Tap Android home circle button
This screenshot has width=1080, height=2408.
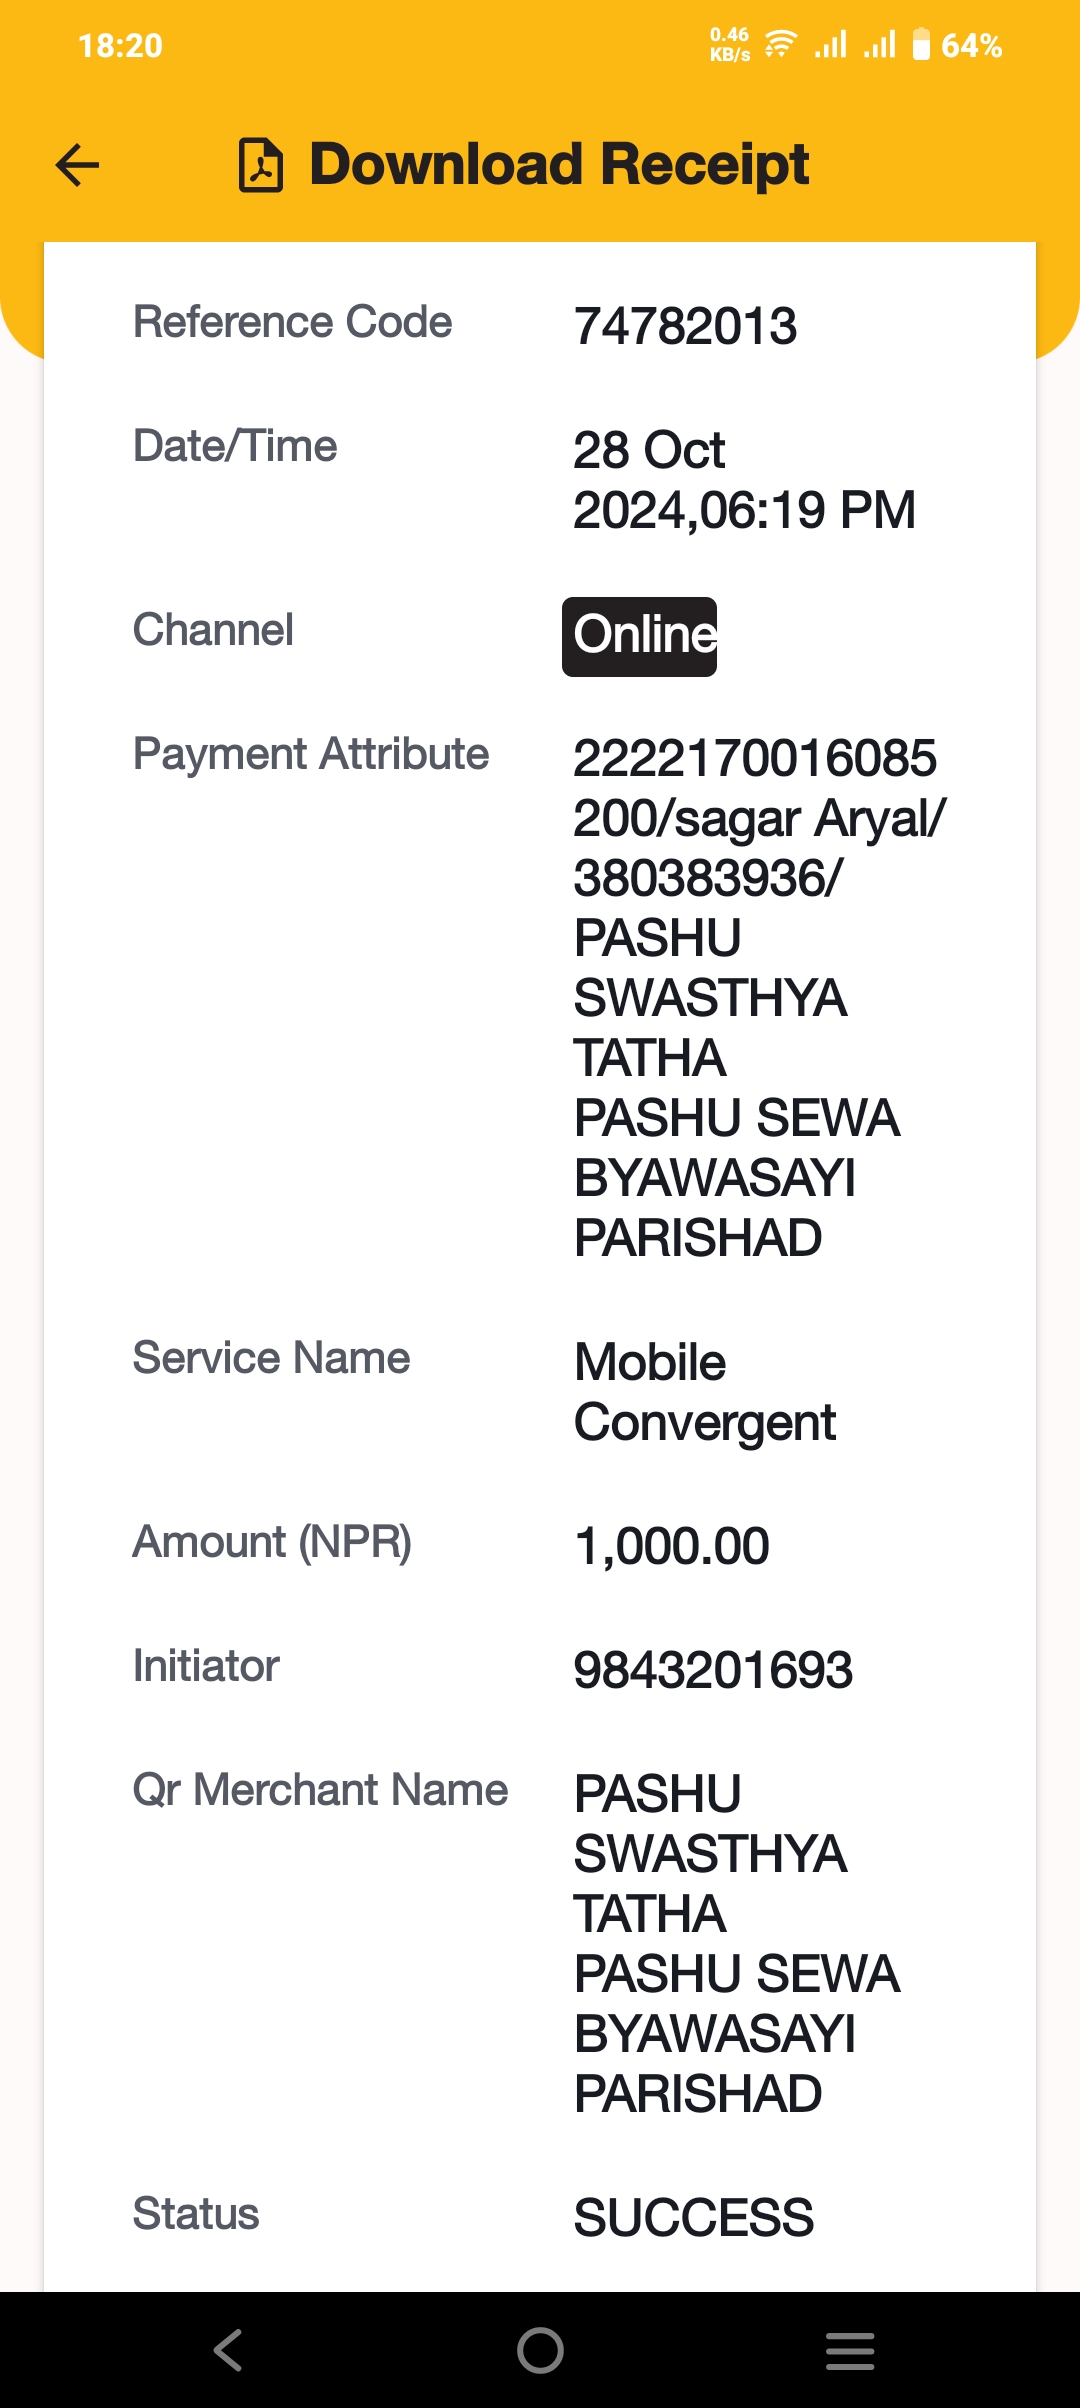click(540, 2350)
